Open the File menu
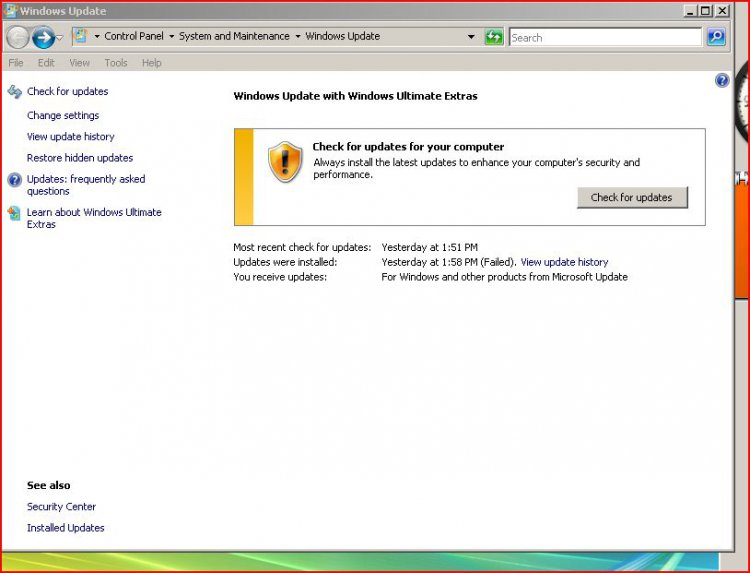The image size is (750, 573). point(16,63)
